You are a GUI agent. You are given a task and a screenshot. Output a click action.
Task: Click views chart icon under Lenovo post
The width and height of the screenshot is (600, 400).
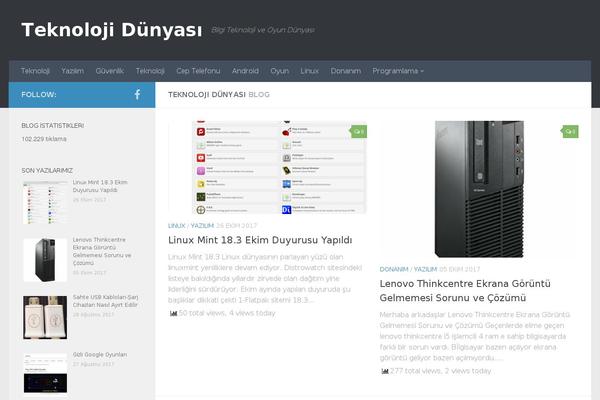(x=385, y=371)
